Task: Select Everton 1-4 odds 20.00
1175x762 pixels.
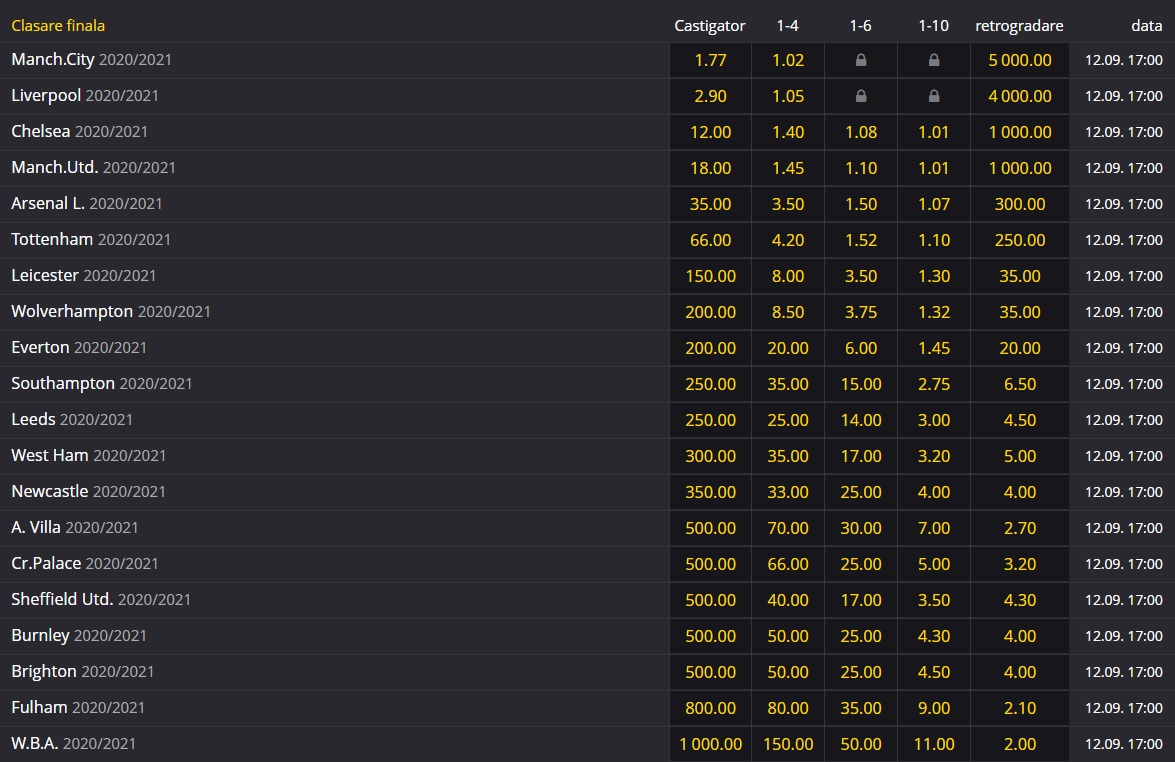Action: click(x=788, y=348)
